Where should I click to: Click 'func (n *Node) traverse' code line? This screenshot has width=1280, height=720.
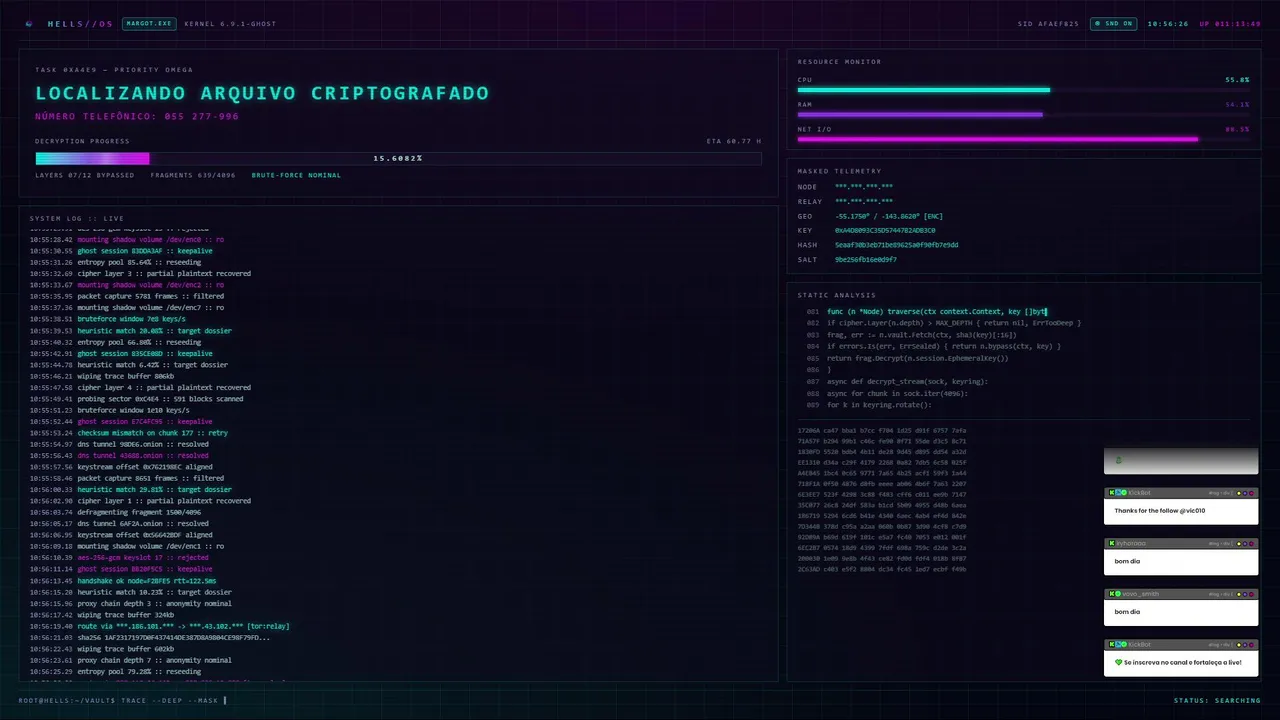tap(937, 312)
